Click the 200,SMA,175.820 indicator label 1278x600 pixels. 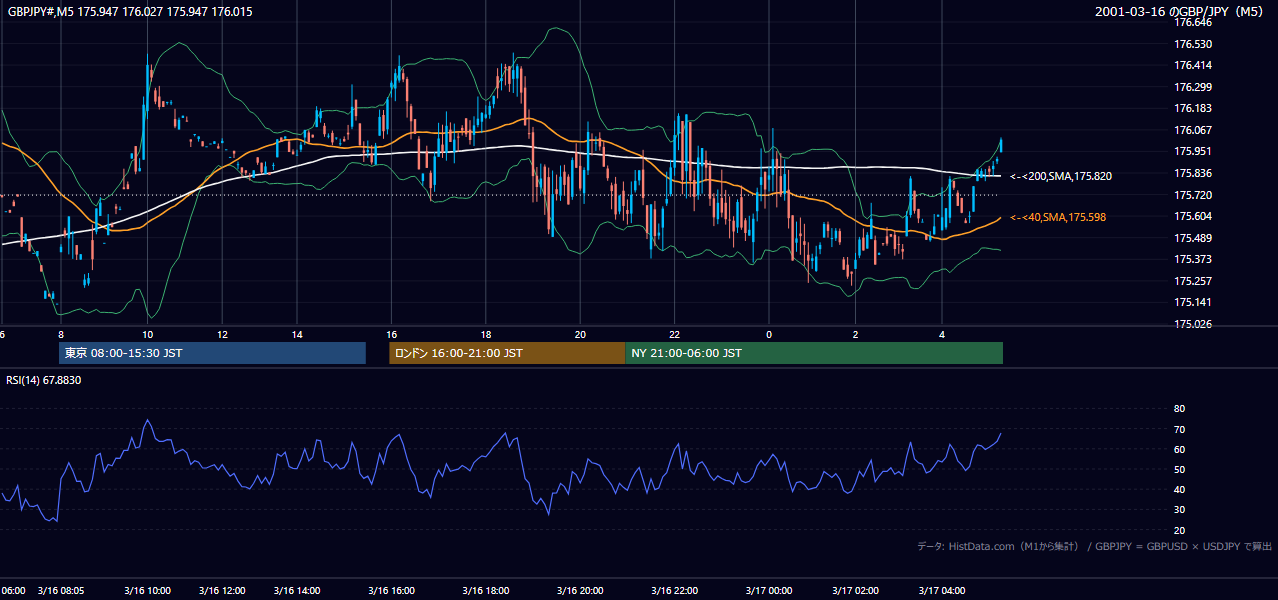1061,176
